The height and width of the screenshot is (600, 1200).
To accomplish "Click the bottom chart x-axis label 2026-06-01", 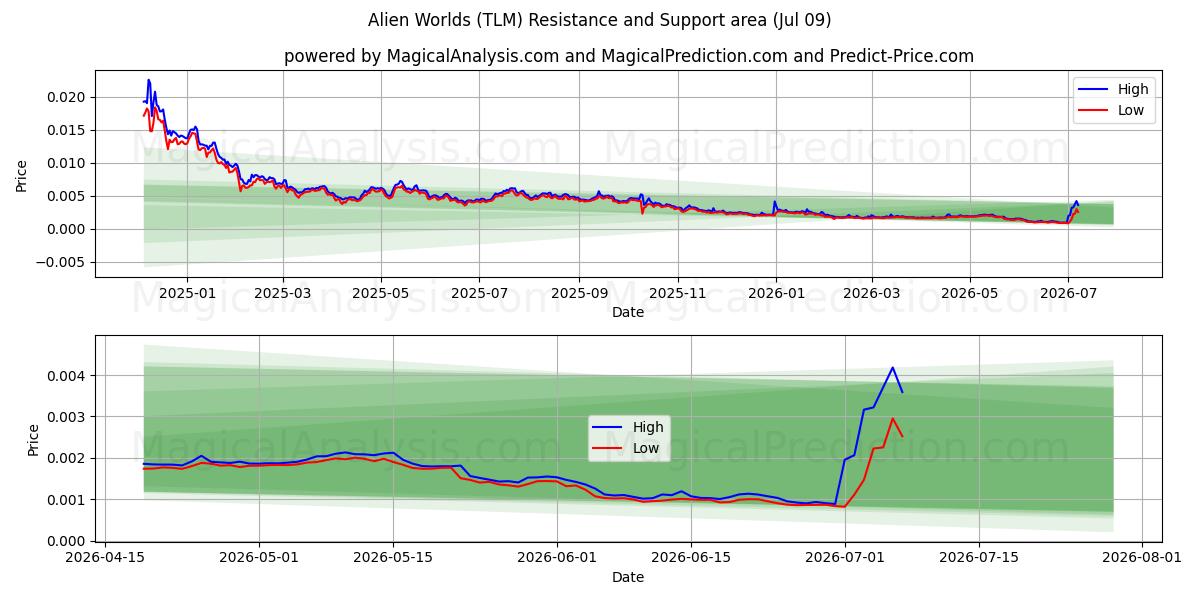I will (556, 558).
